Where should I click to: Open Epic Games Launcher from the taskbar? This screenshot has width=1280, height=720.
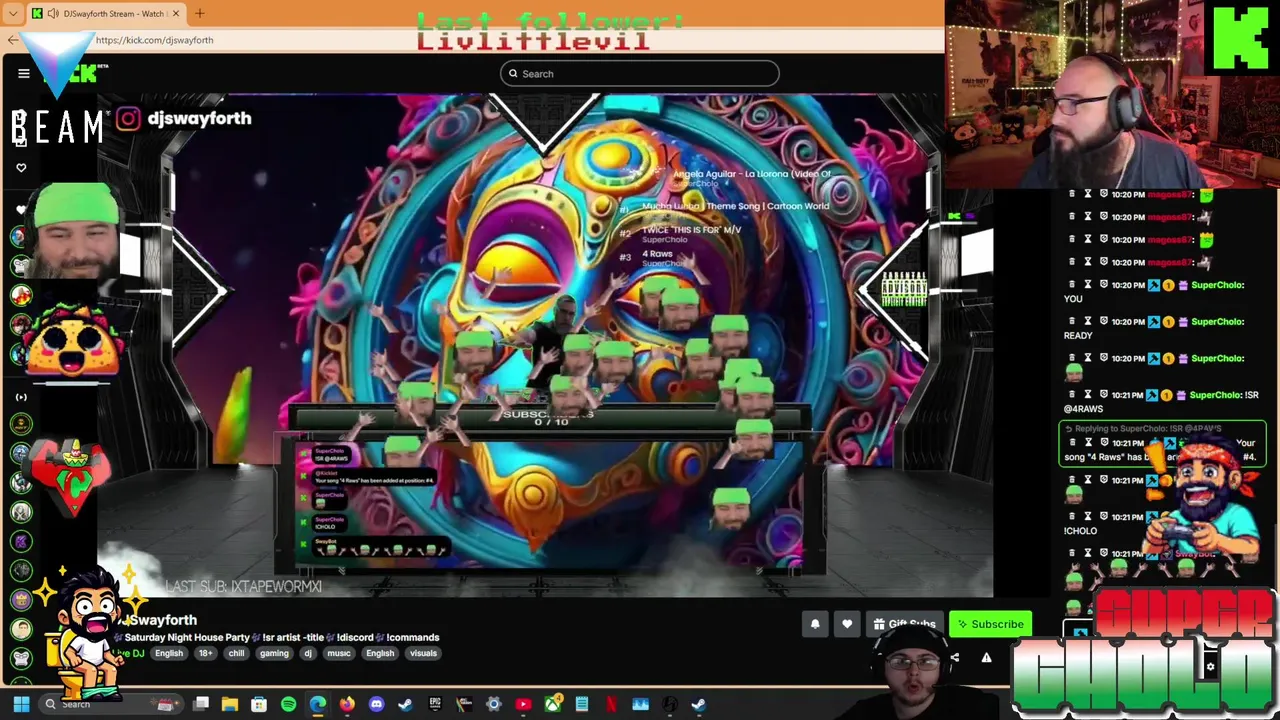point(435,704)
